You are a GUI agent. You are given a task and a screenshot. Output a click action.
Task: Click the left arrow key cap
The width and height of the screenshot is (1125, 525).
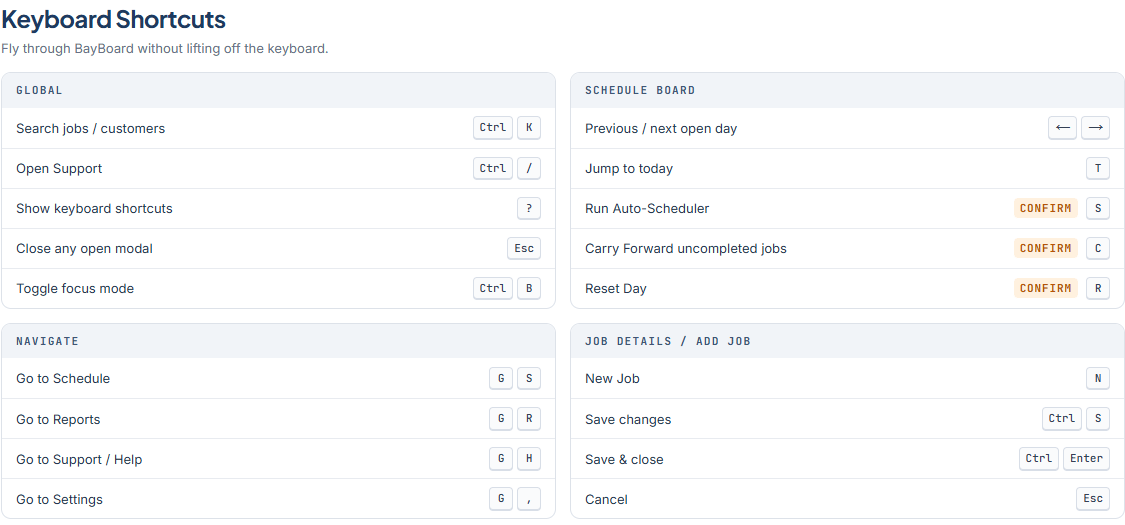pos(1063,128)
